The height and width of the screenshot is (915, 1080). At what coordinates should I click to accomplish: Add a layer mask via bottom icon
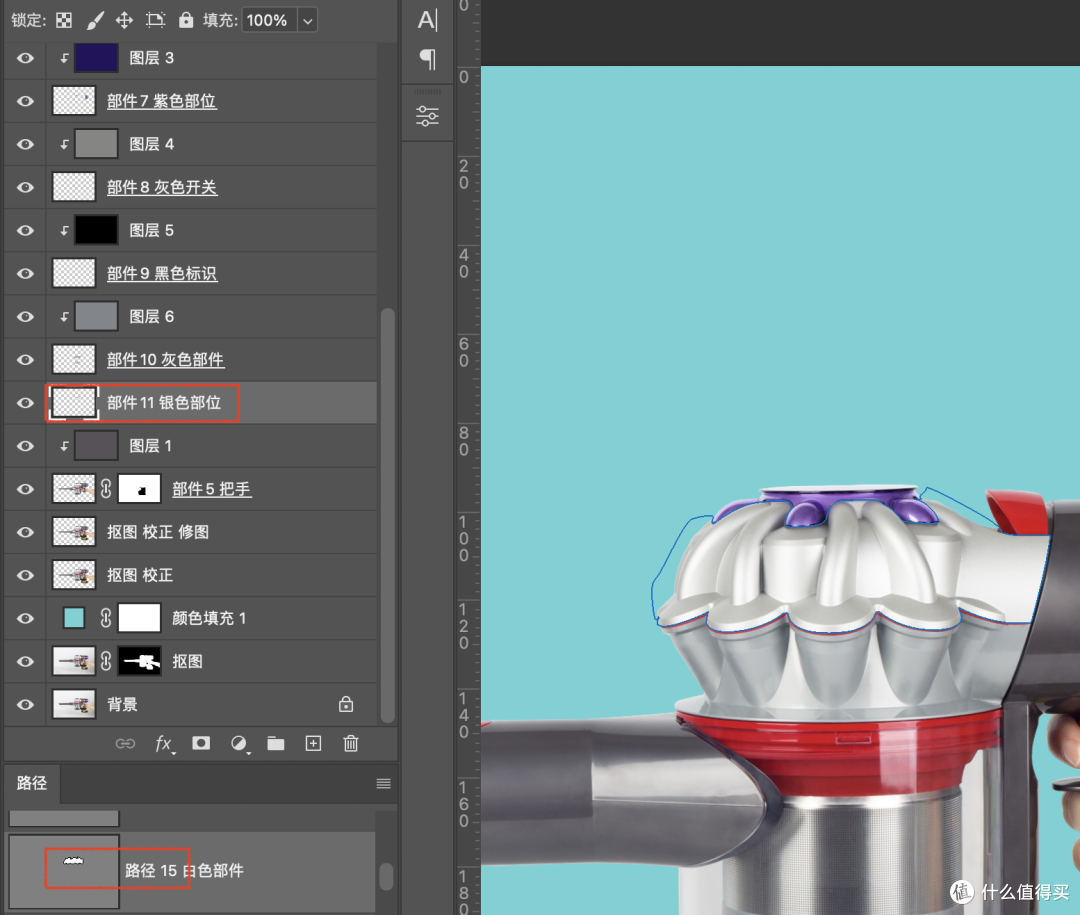coord(201,743)
